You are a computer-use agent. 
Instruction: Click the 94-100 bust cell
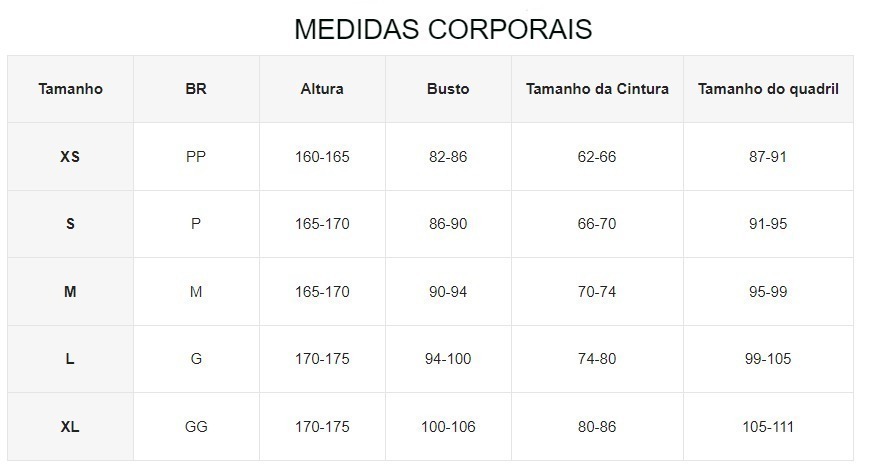pos(448,359)
